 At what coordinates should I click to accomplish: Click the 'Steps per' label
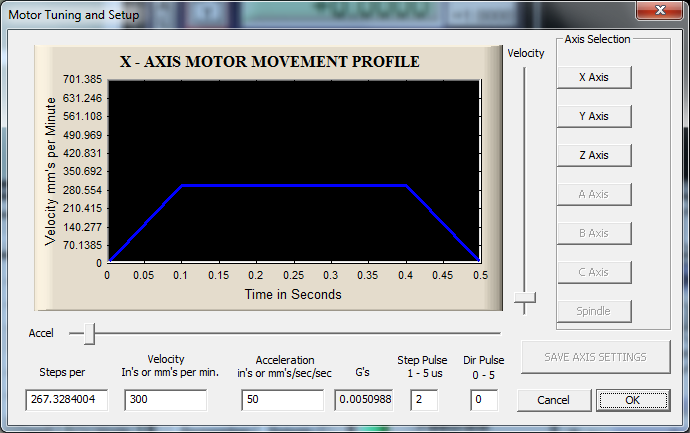coord(62,372)
